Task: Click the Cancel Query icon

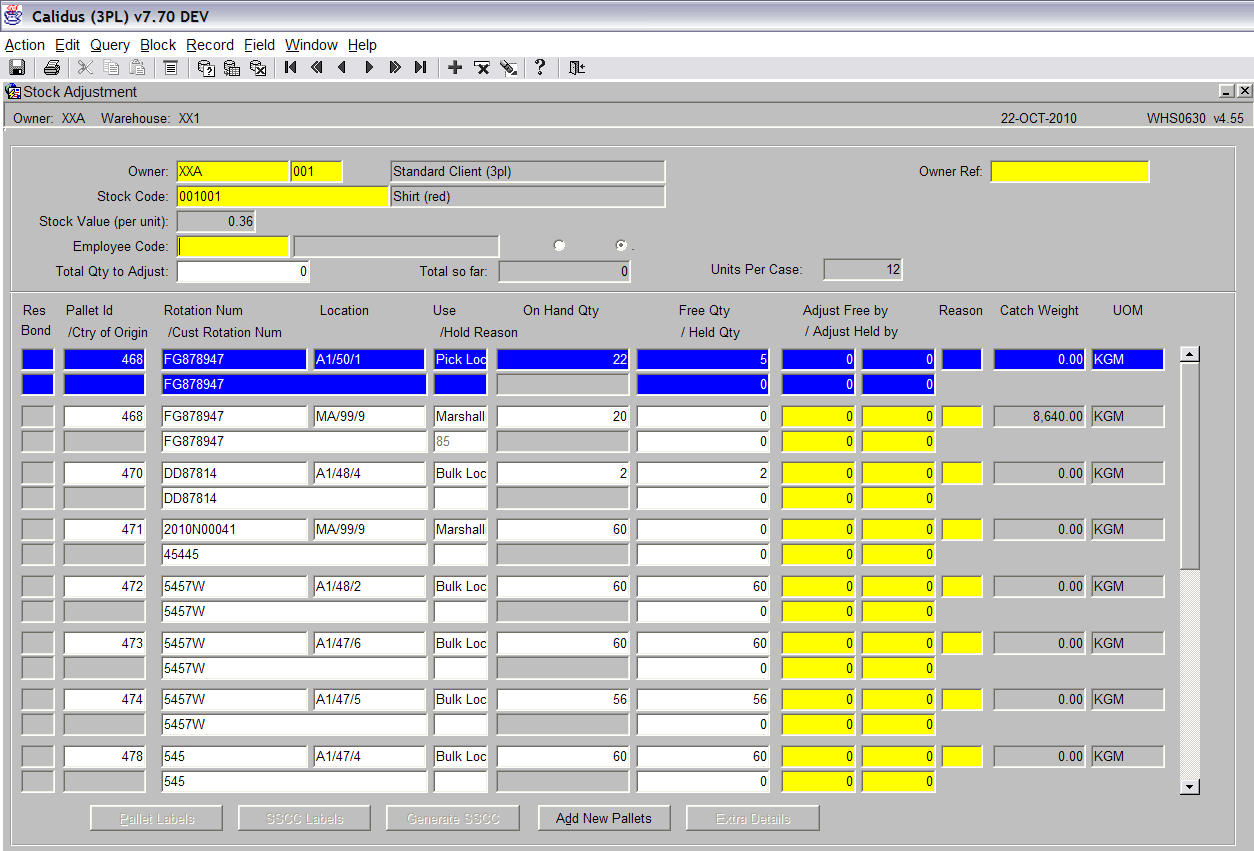Action: [x=258, y=67]
